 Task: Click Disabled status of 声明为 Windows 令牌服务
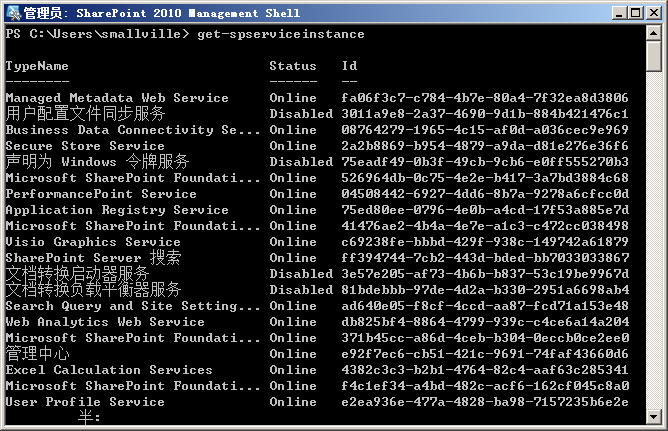[x=301, y=162]
